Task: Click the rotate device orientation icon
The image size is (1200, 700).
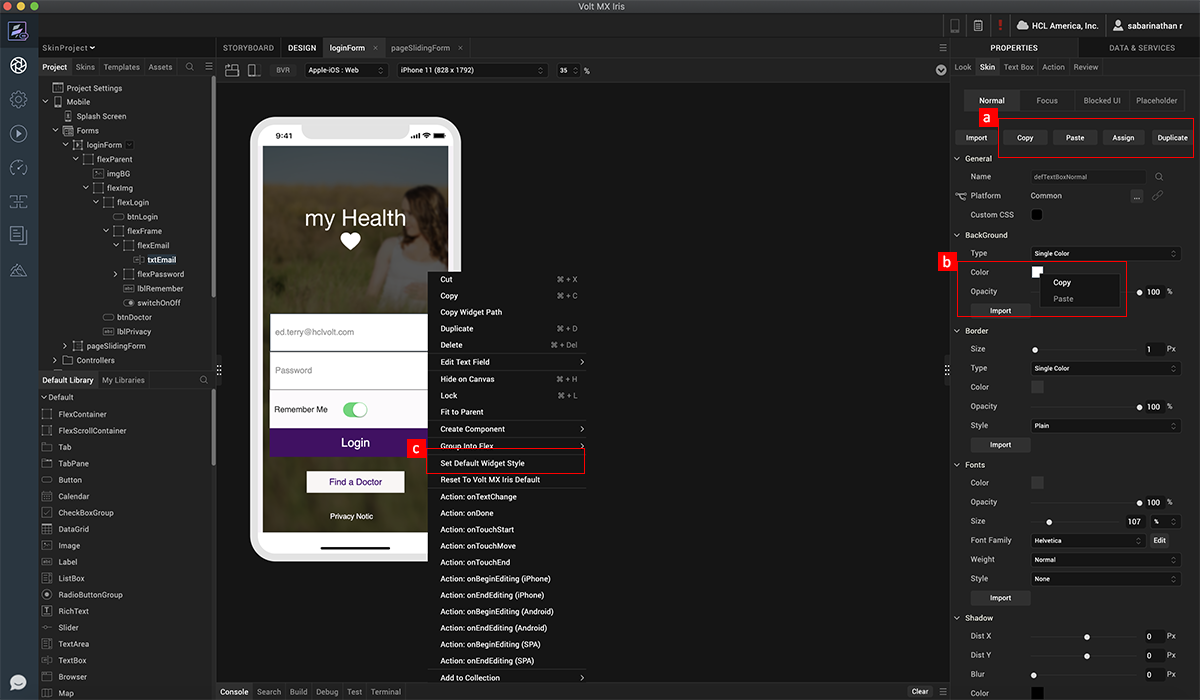Action: click(x=232, y=71)
